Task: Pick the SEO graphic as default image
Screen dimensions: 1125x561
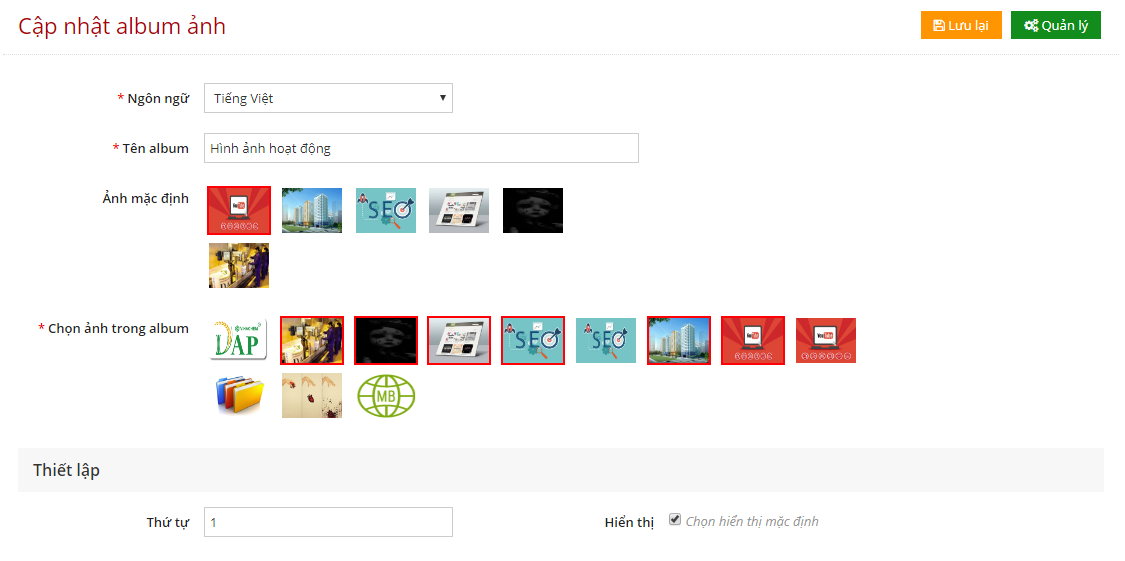Action: [386, 210]
